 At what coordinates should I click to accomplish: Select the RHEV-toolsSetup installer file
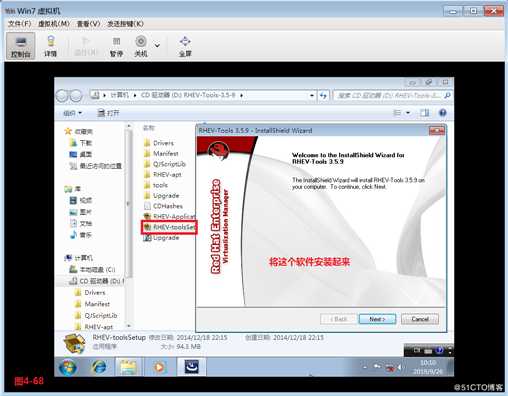tap(169, 227)
